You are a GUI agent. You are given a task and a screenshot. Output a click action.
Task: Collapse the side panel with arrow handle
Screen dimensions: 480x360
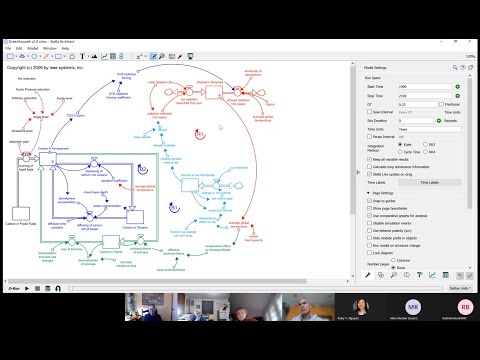pos(358,172)
